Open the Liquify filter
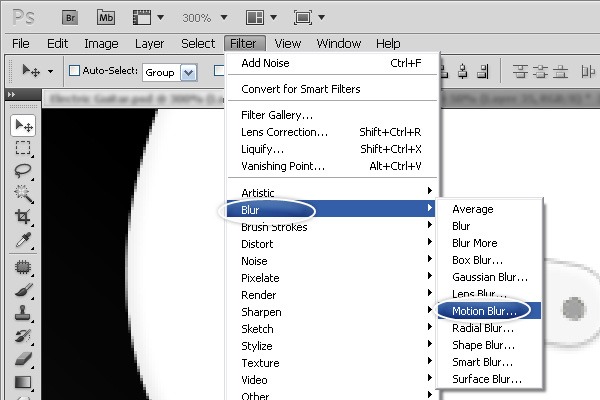 pyautogui.click(x=331, y=149)
